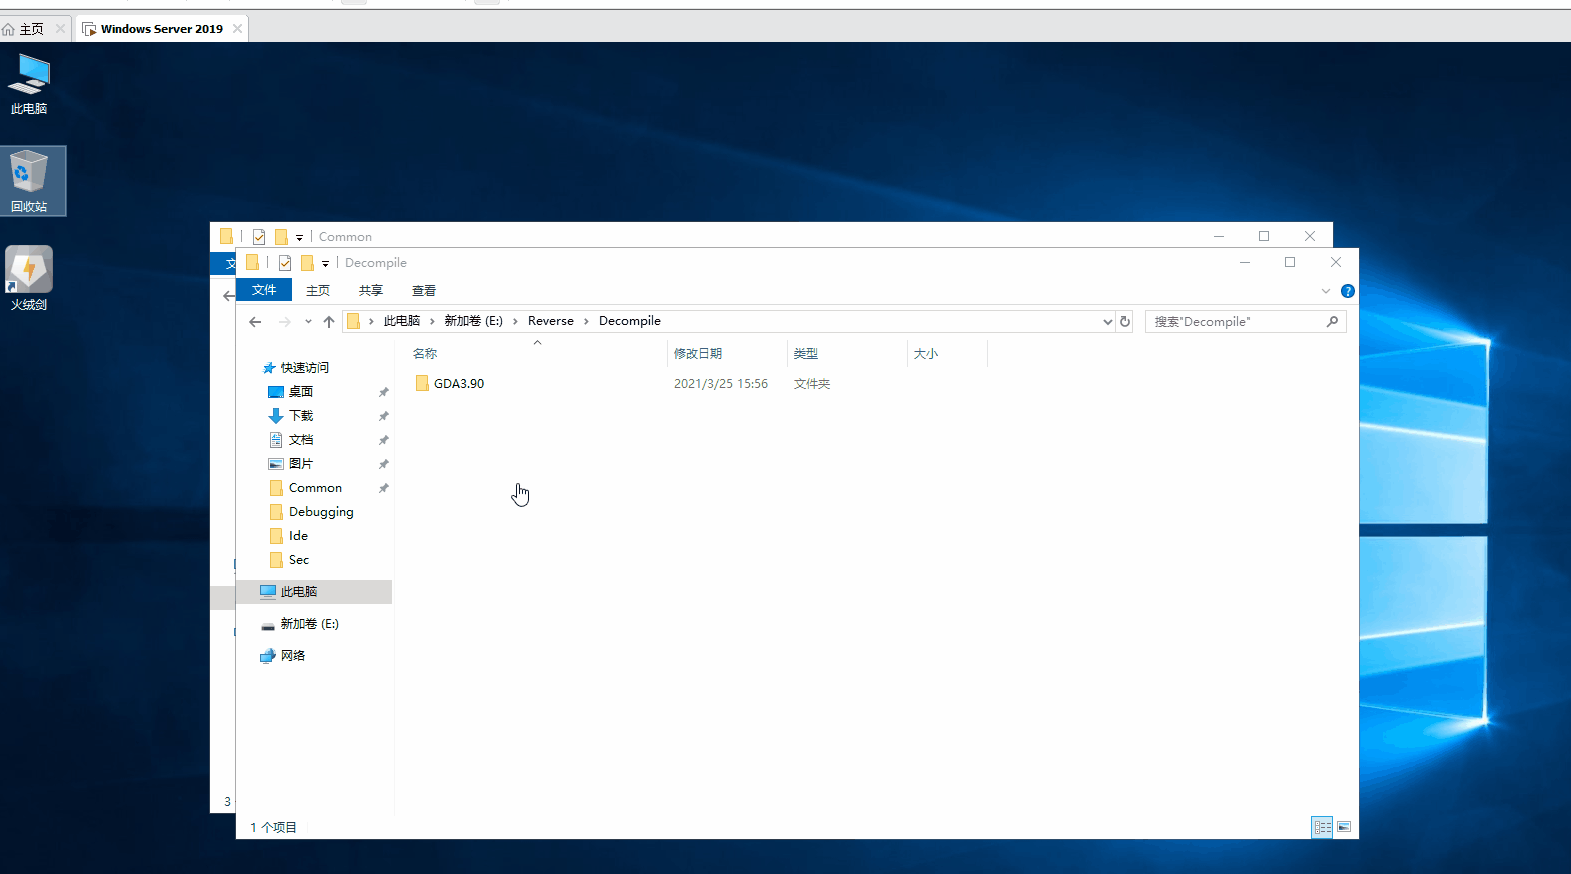Viewport: 1571px width, 874px height.
Task: Switch to the 查看 ribbon tab
Action: click(424, 291)
